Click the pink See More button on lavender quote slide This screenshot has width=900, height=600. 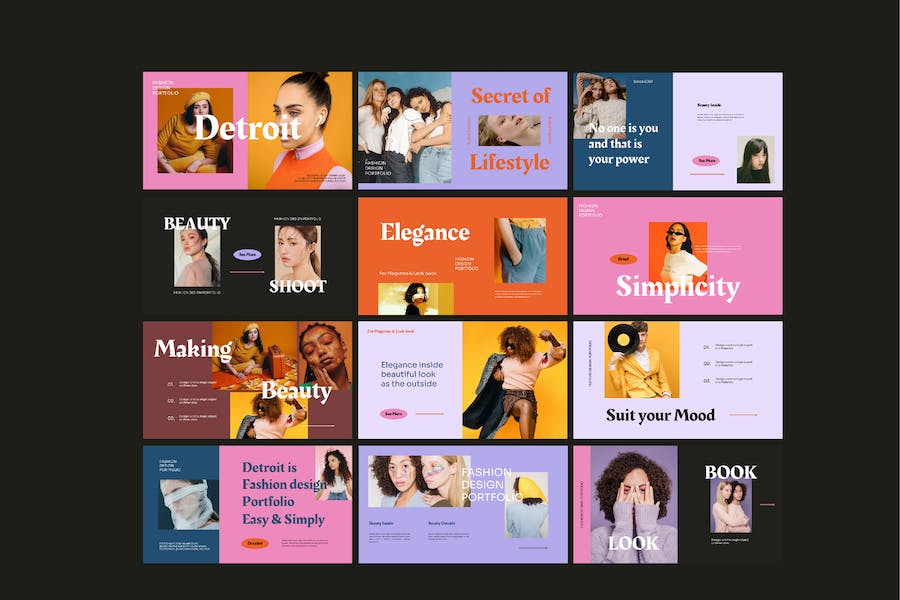tap(706, 161)
